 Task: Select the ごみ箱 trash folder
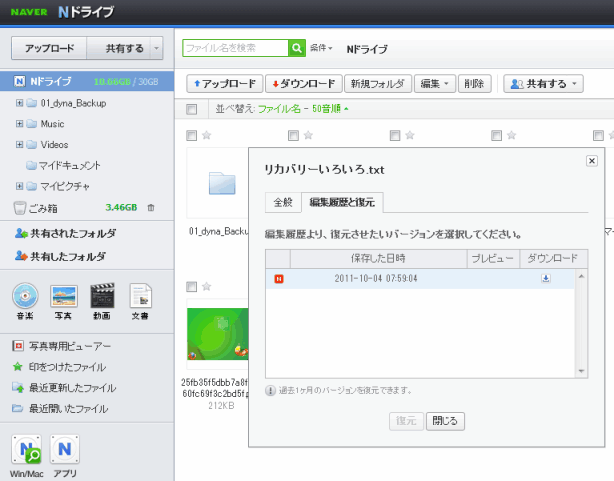tap(43, 208)
